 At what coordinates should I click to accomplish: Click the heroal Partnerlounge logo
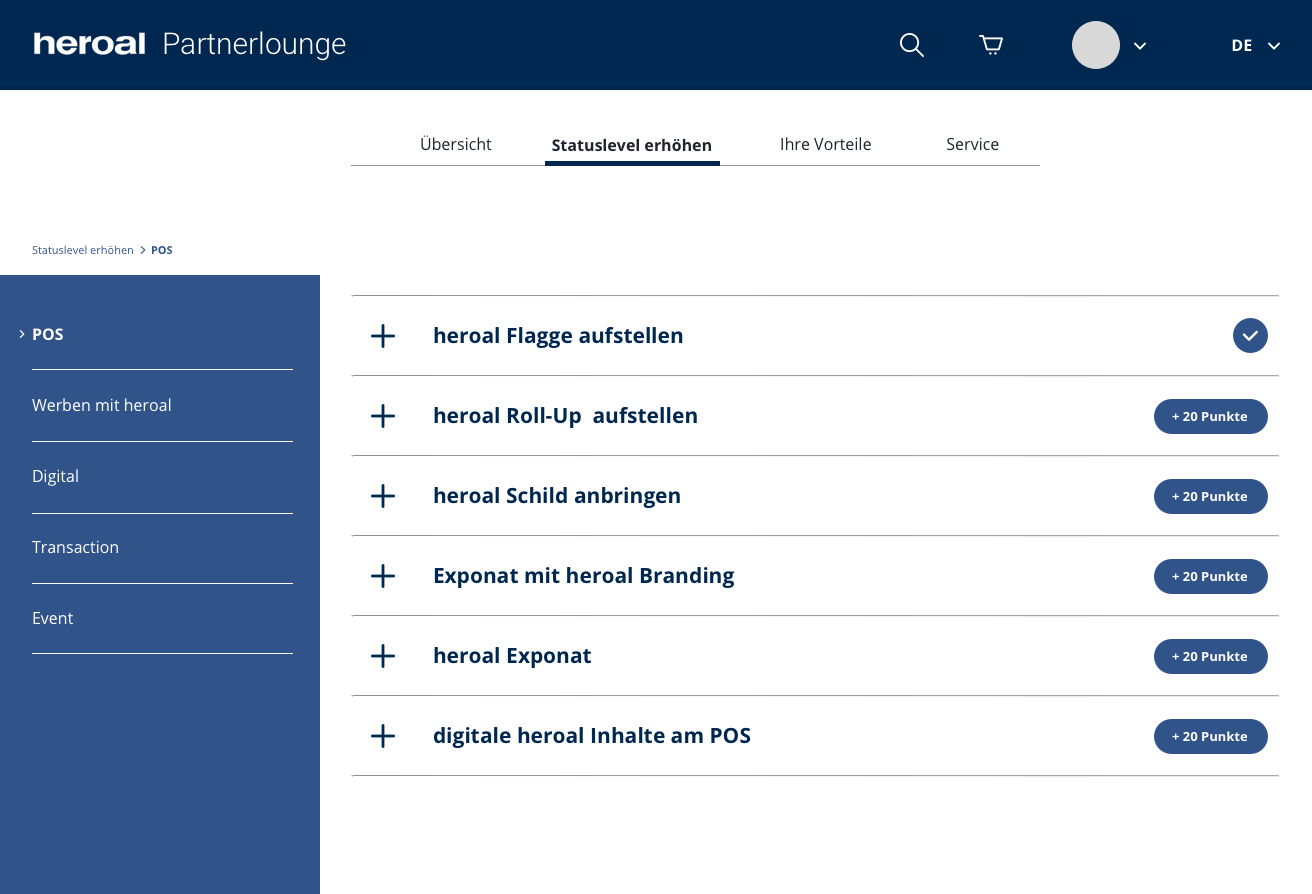coord(190,44)
